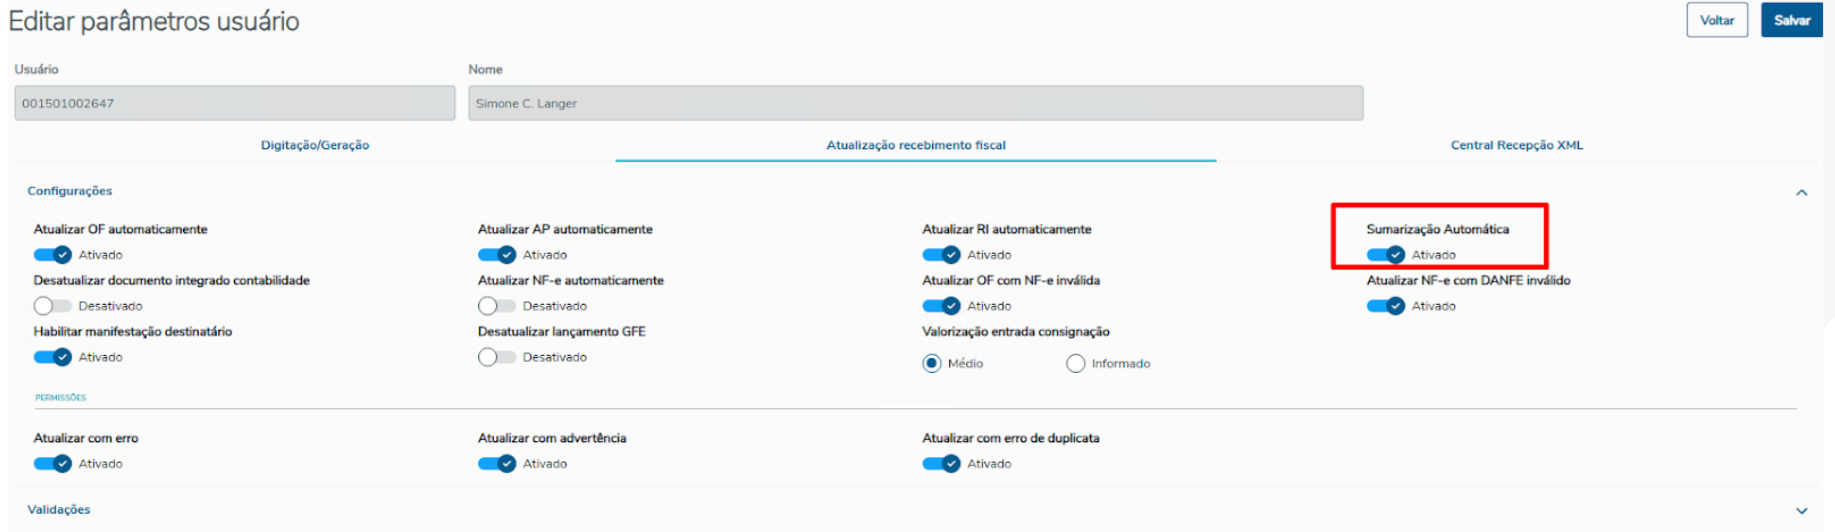Toggle Sumarização Automática switch

tap(1386, 255)
